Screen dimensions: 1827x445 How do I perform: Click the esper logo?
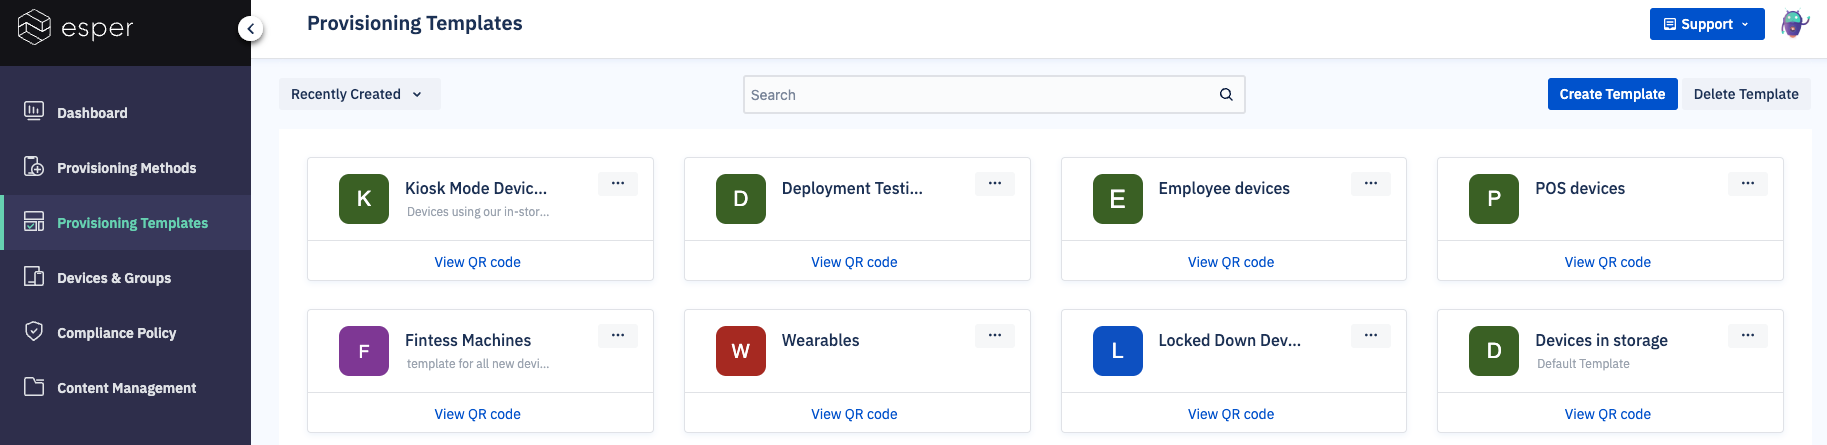pos(76,28)
